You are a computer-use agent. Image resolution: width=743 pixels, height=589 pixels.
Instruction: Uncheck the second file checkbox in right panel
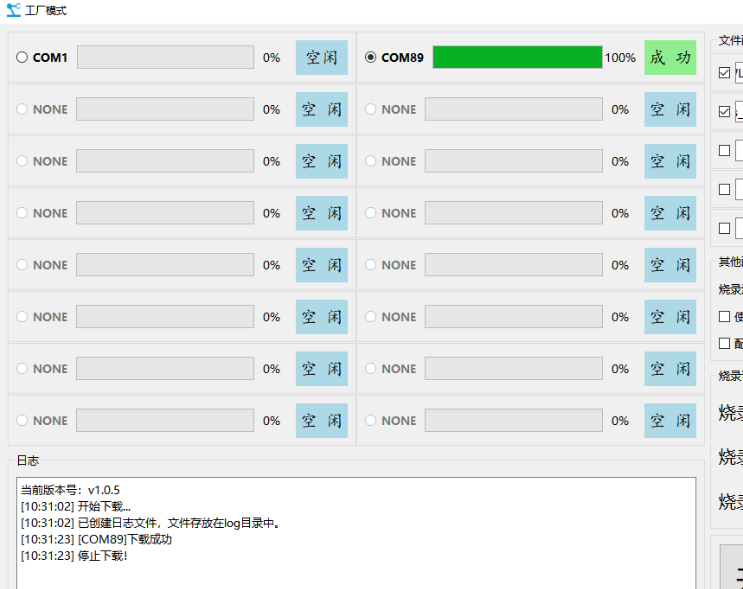point(725,112)
